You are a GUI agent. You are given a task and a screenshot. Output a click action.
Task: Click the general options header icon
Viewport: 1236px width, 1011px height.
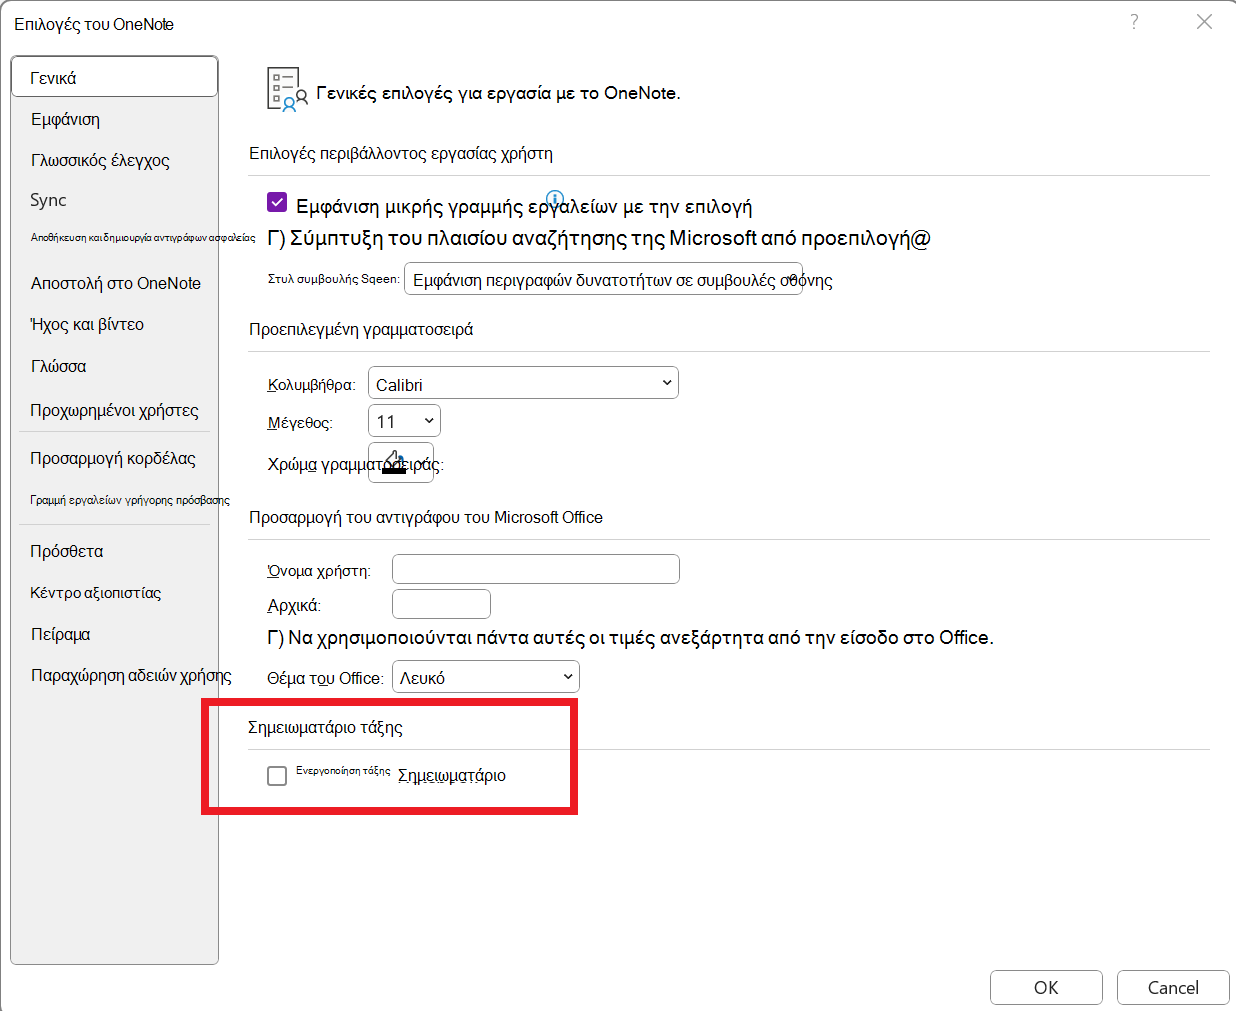click(x=287, y=90)
